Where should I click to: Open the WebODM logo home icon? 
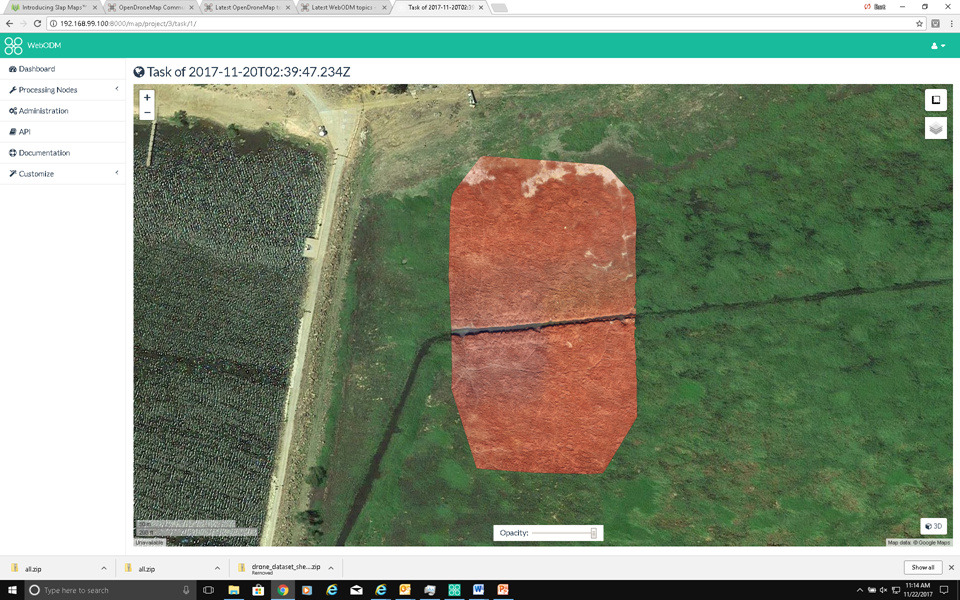[x=14, y=45]
